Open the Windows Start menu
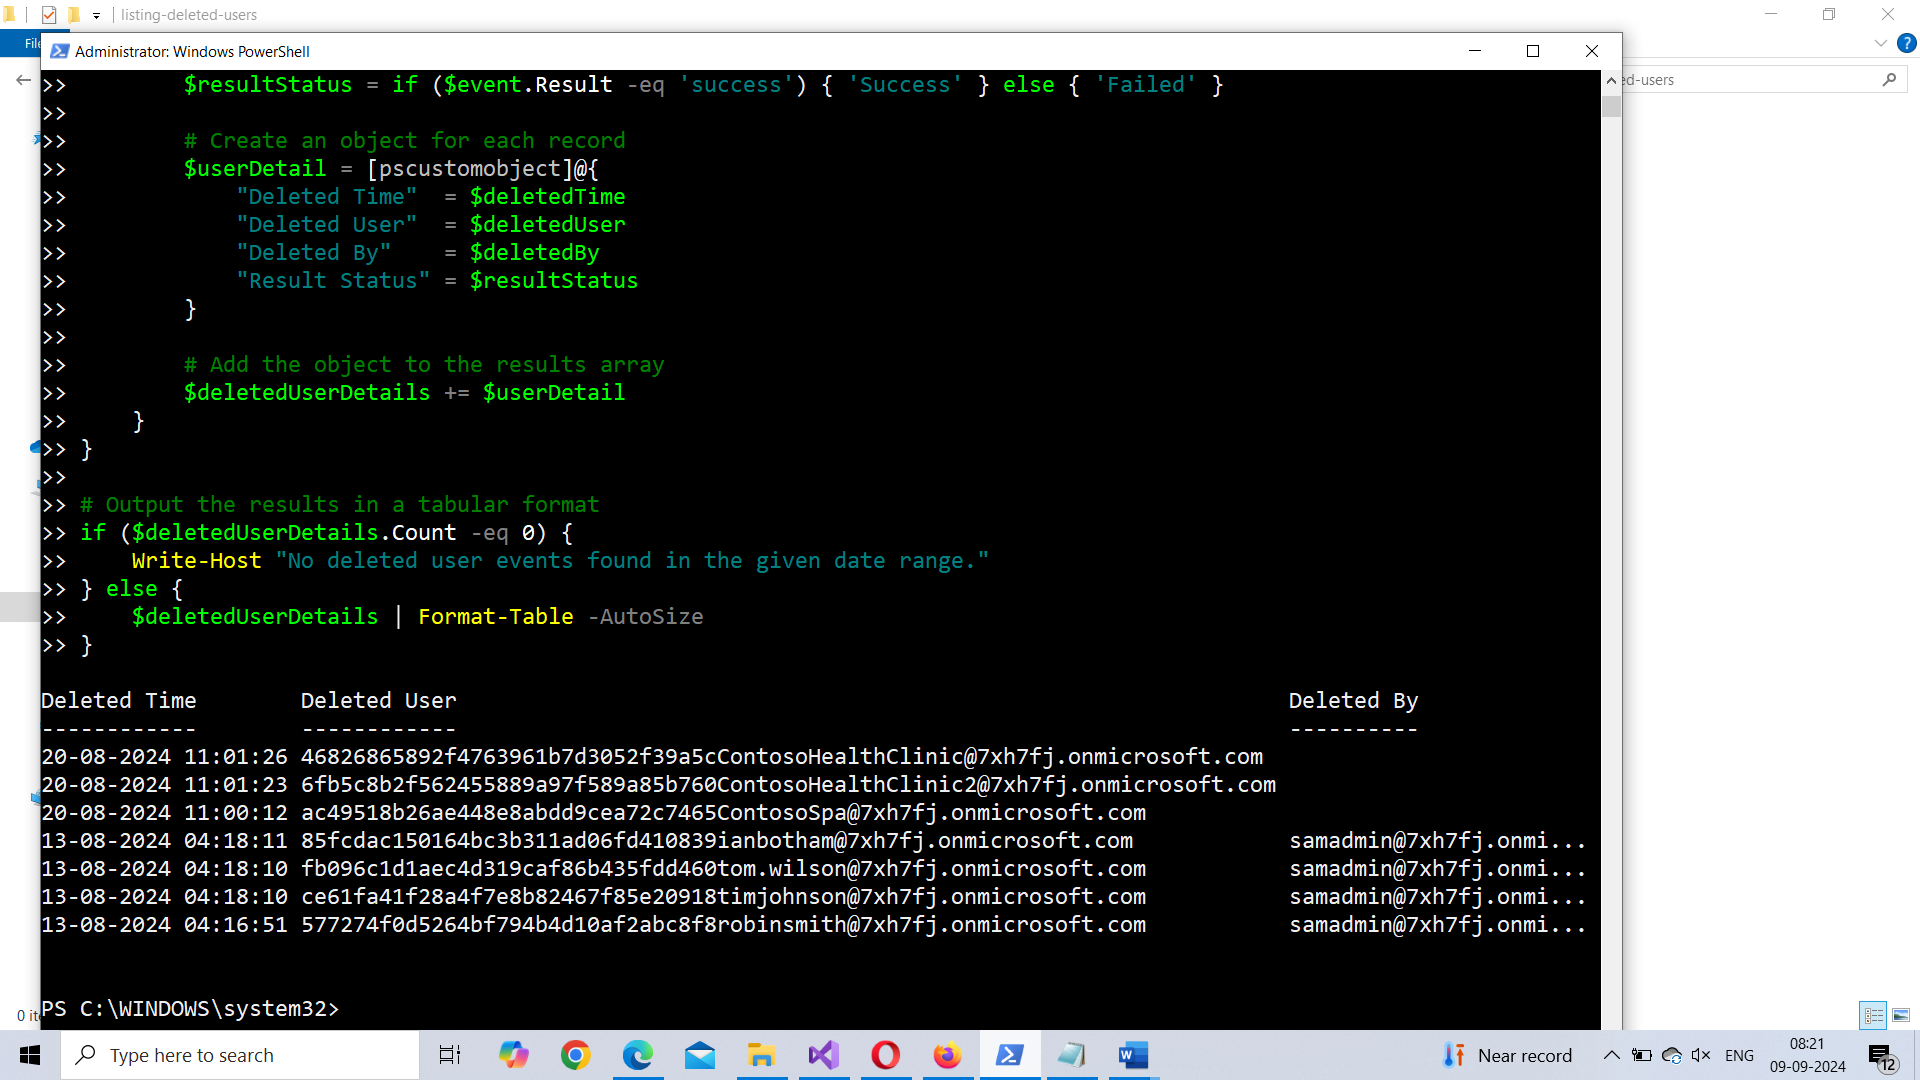This screenshot has height=1080, width=1920. pos(30,1055)
